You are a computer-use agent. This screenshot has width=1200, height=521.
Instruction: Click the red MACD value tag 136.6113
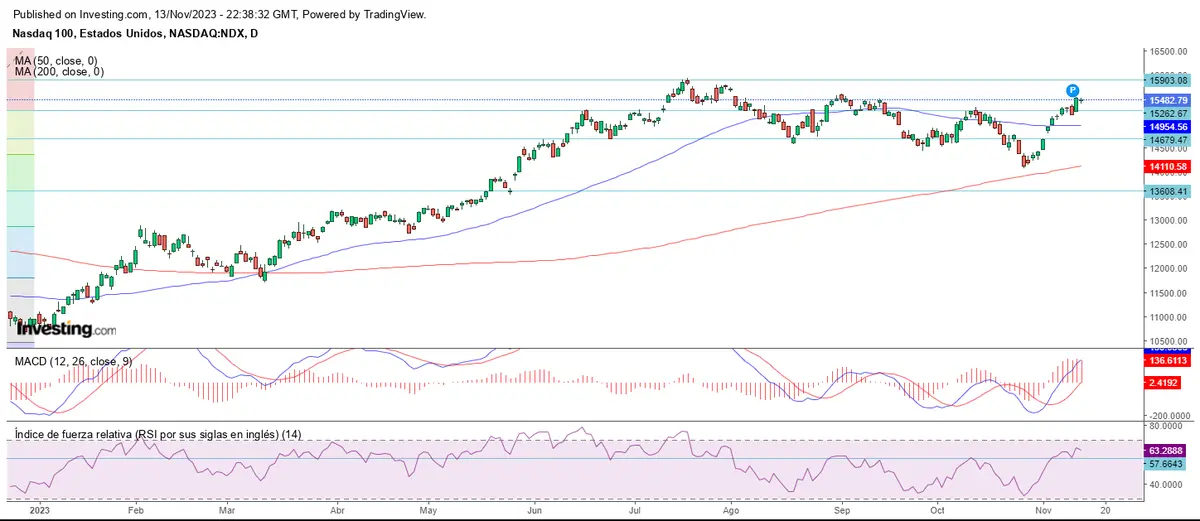[1167, 360]
